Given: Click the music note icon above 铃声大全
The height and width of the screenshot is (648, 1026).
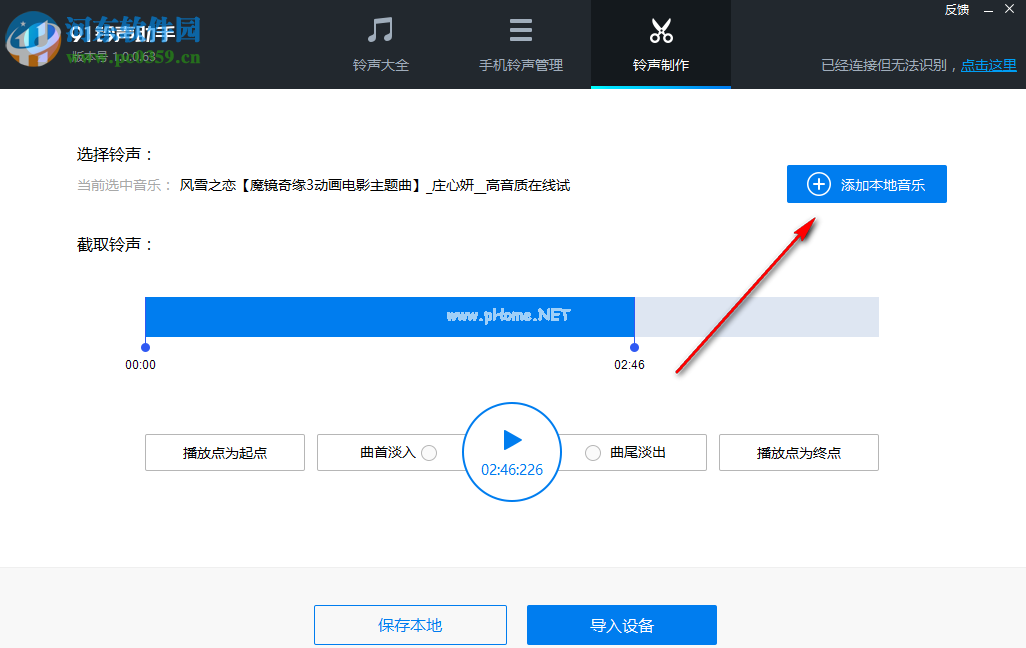Looking at the screenshot, I should (380, 30).
